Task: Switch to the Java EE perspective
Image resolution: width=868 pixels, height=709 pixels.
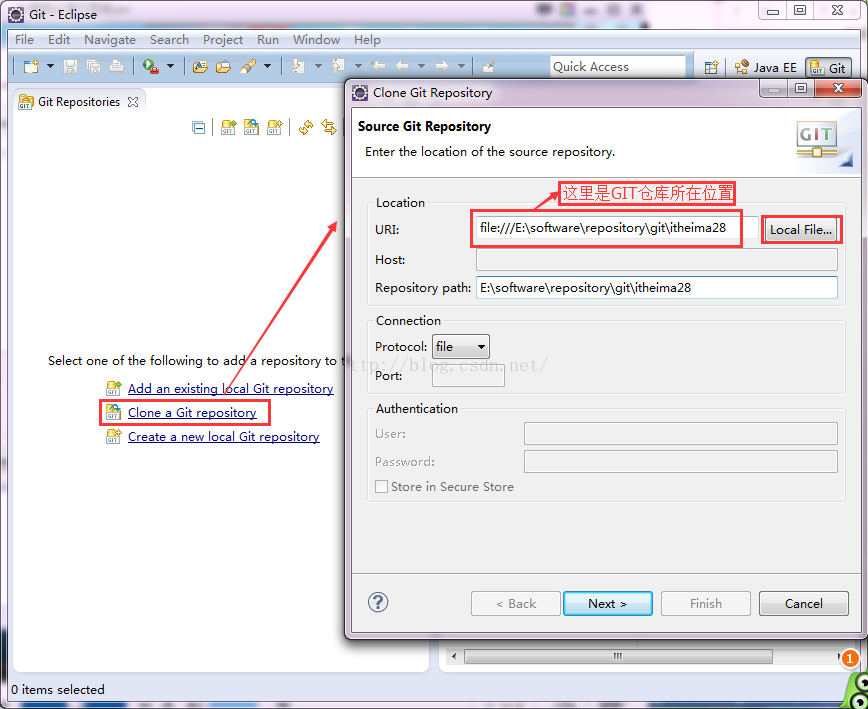Action: coord(766,68)
